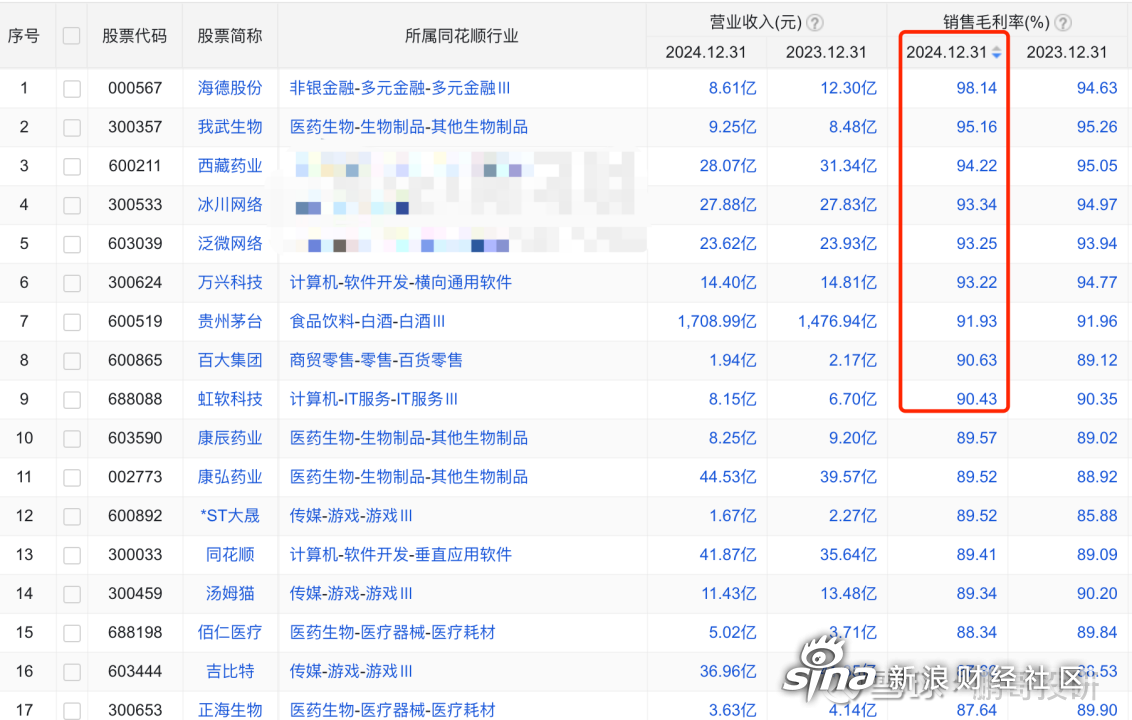Click stock code 600519
The image size is (1132, 720).
click(x=135, y=321)
